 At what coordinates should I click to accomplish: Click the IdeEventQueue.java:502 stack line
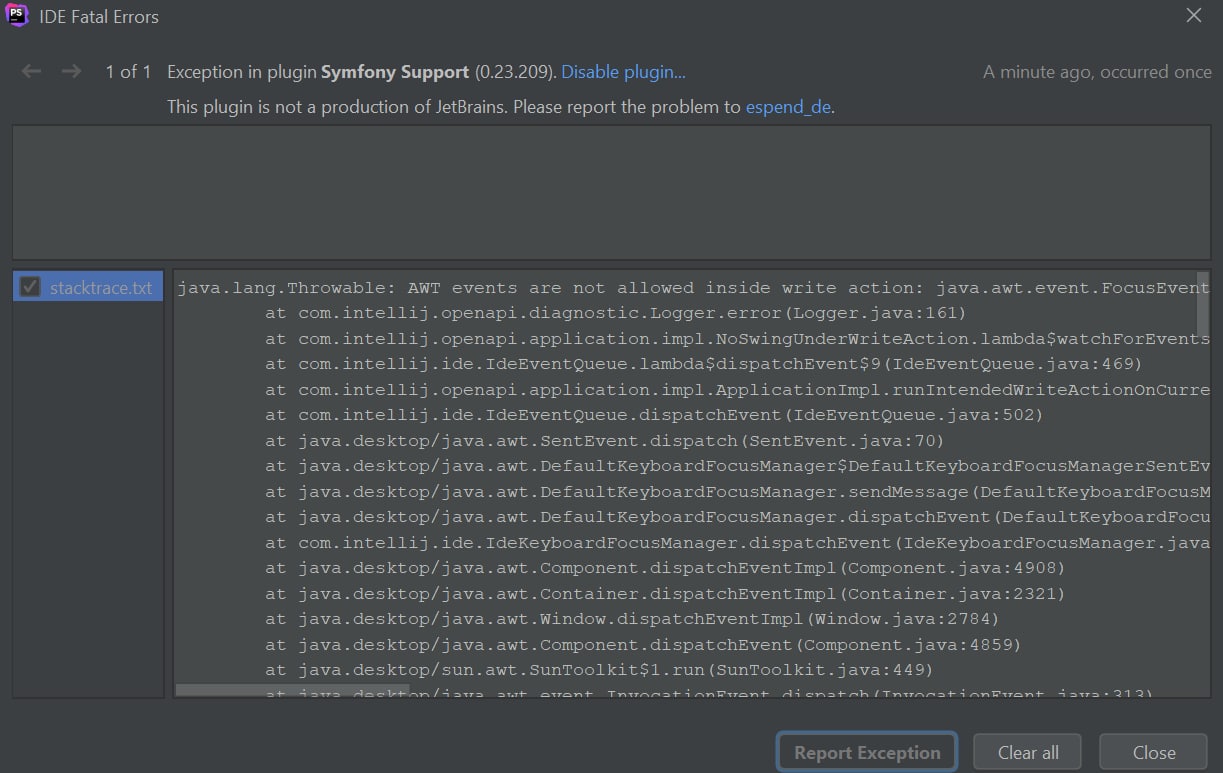pos(655,415)
